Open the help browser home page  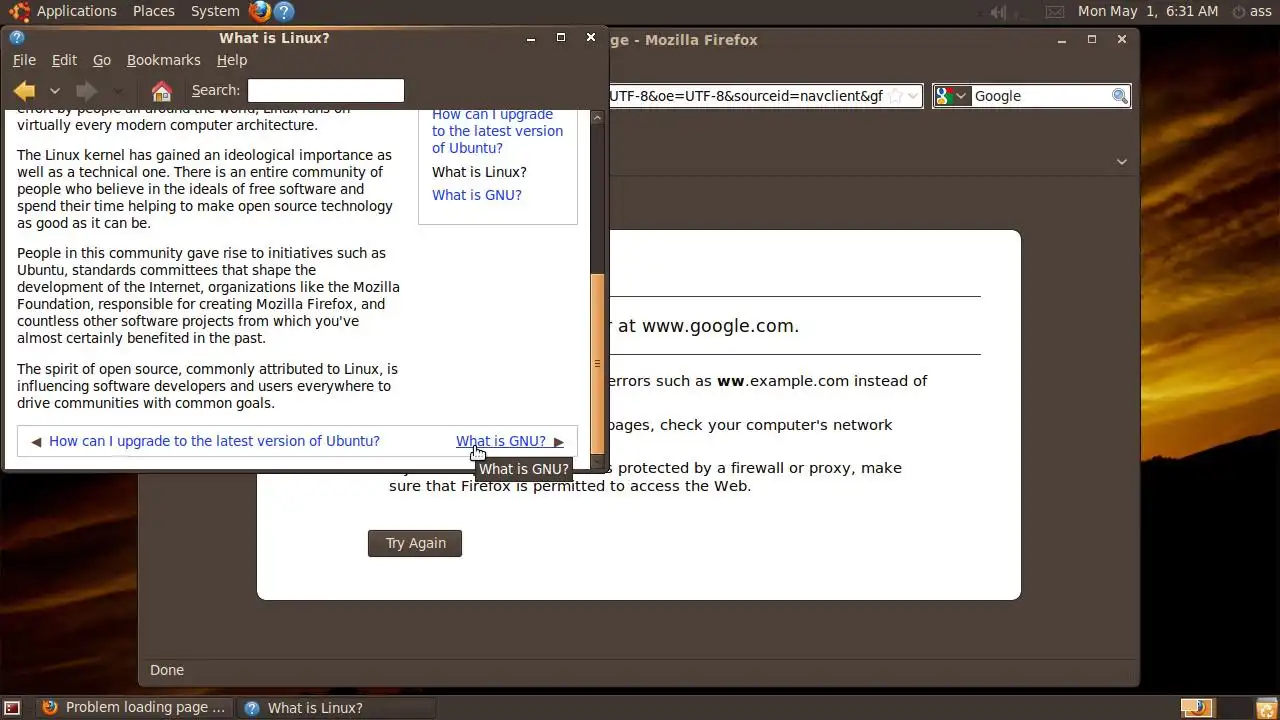[162, 90]
